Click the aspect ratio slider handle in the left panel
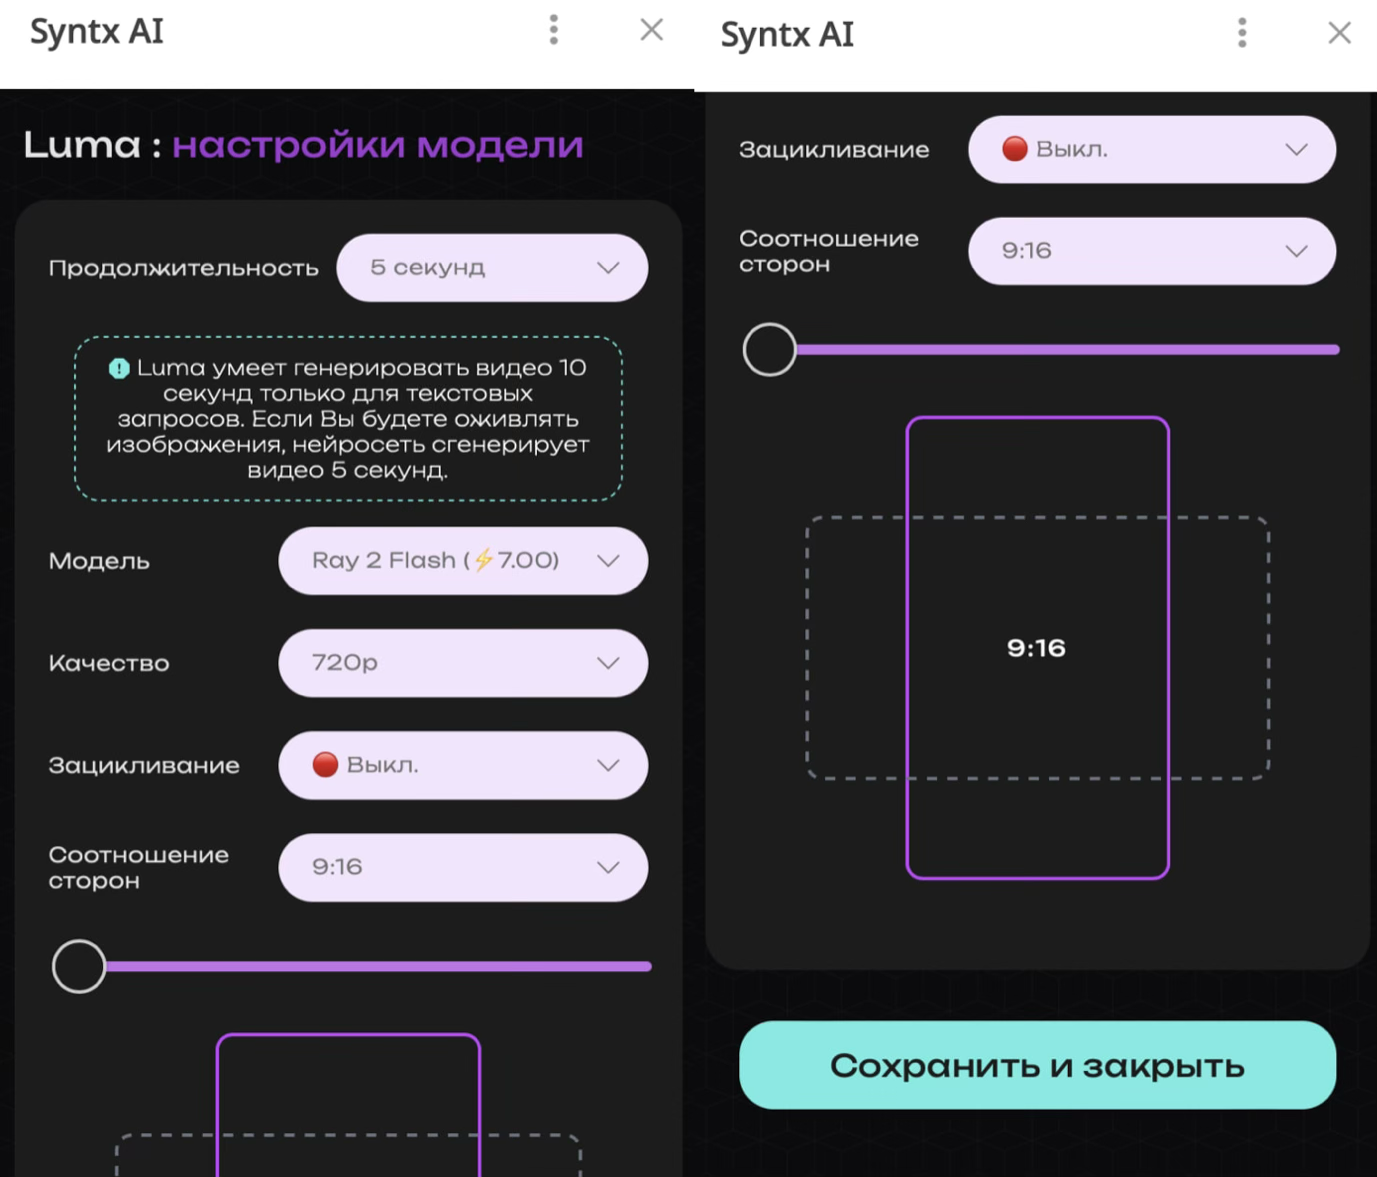The image size is (1377, 1177). (79, 966)
